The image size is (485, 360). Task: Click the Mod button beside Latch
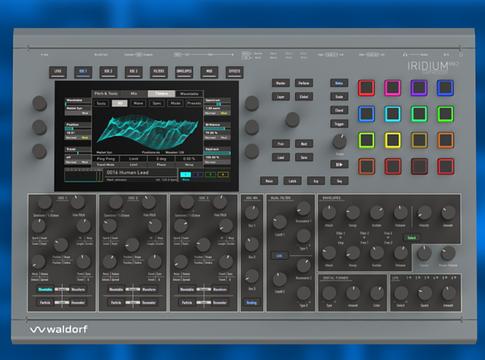[269, 181]
